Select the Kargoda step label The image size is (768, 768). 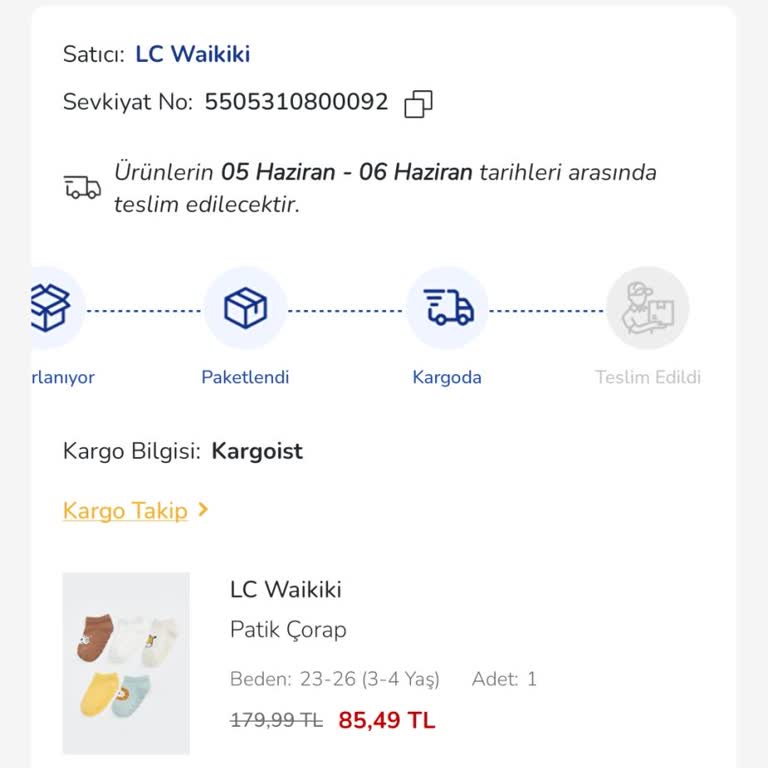(447, 378)
